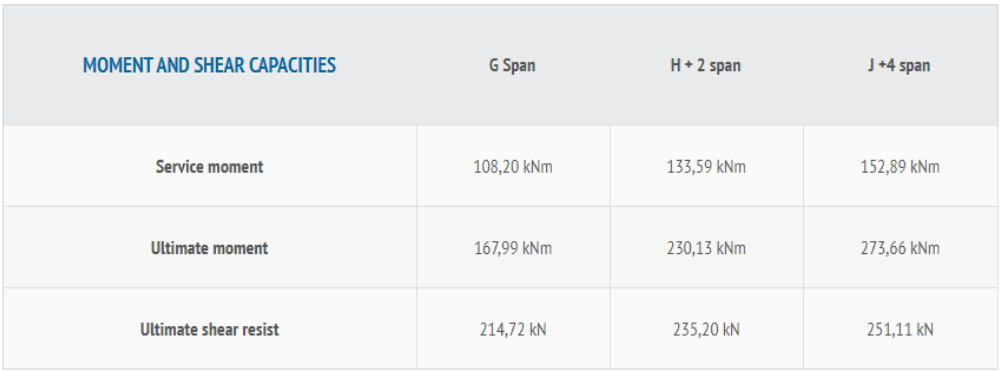Click the Service moment row label
The image size is (1000, 371).
209,167
